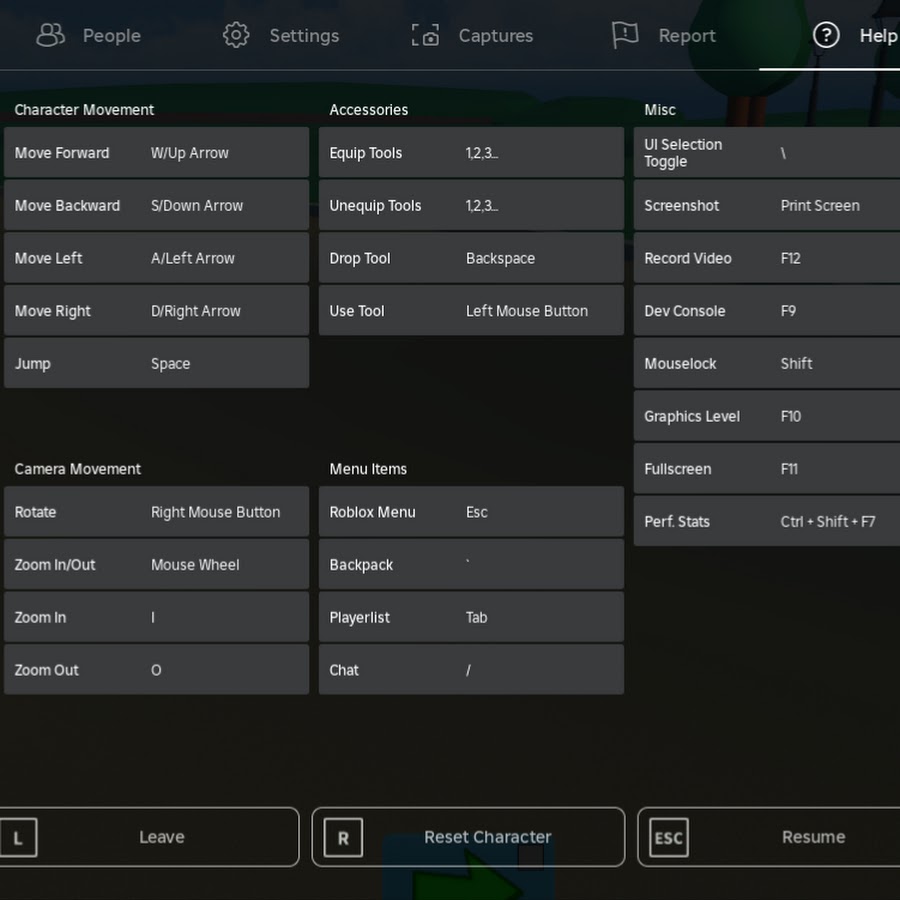Click the Settings gear icon
The height and width of the screenshot is (900, 900).
[x=236, y=35]
